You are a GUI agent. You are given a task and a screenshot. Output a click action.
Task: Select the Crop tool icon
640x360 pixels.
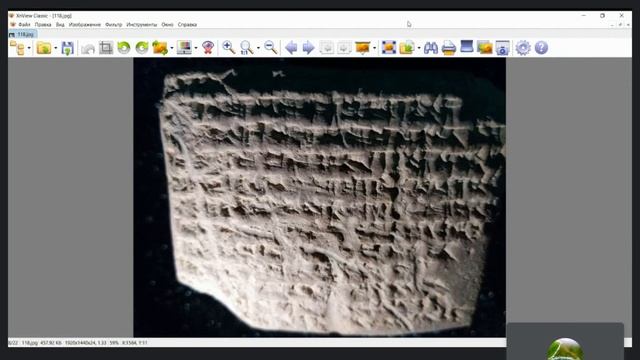pos(106,48)
